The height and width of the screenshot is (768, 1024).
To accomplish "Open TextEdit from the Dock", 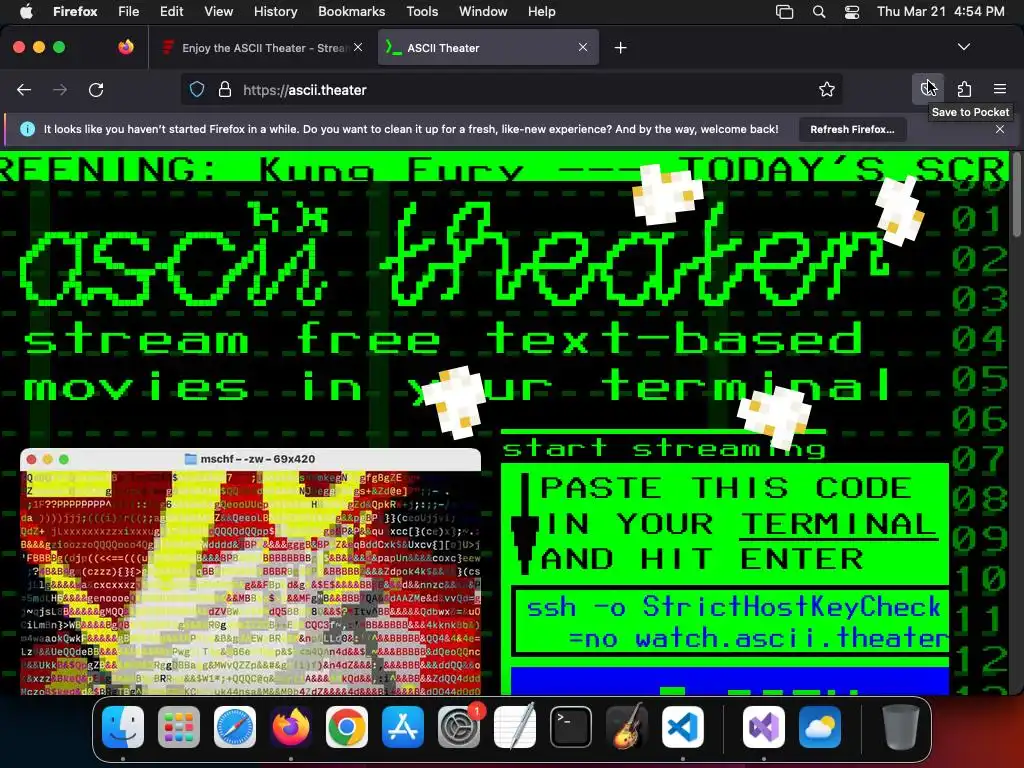I will pos(515,727).
